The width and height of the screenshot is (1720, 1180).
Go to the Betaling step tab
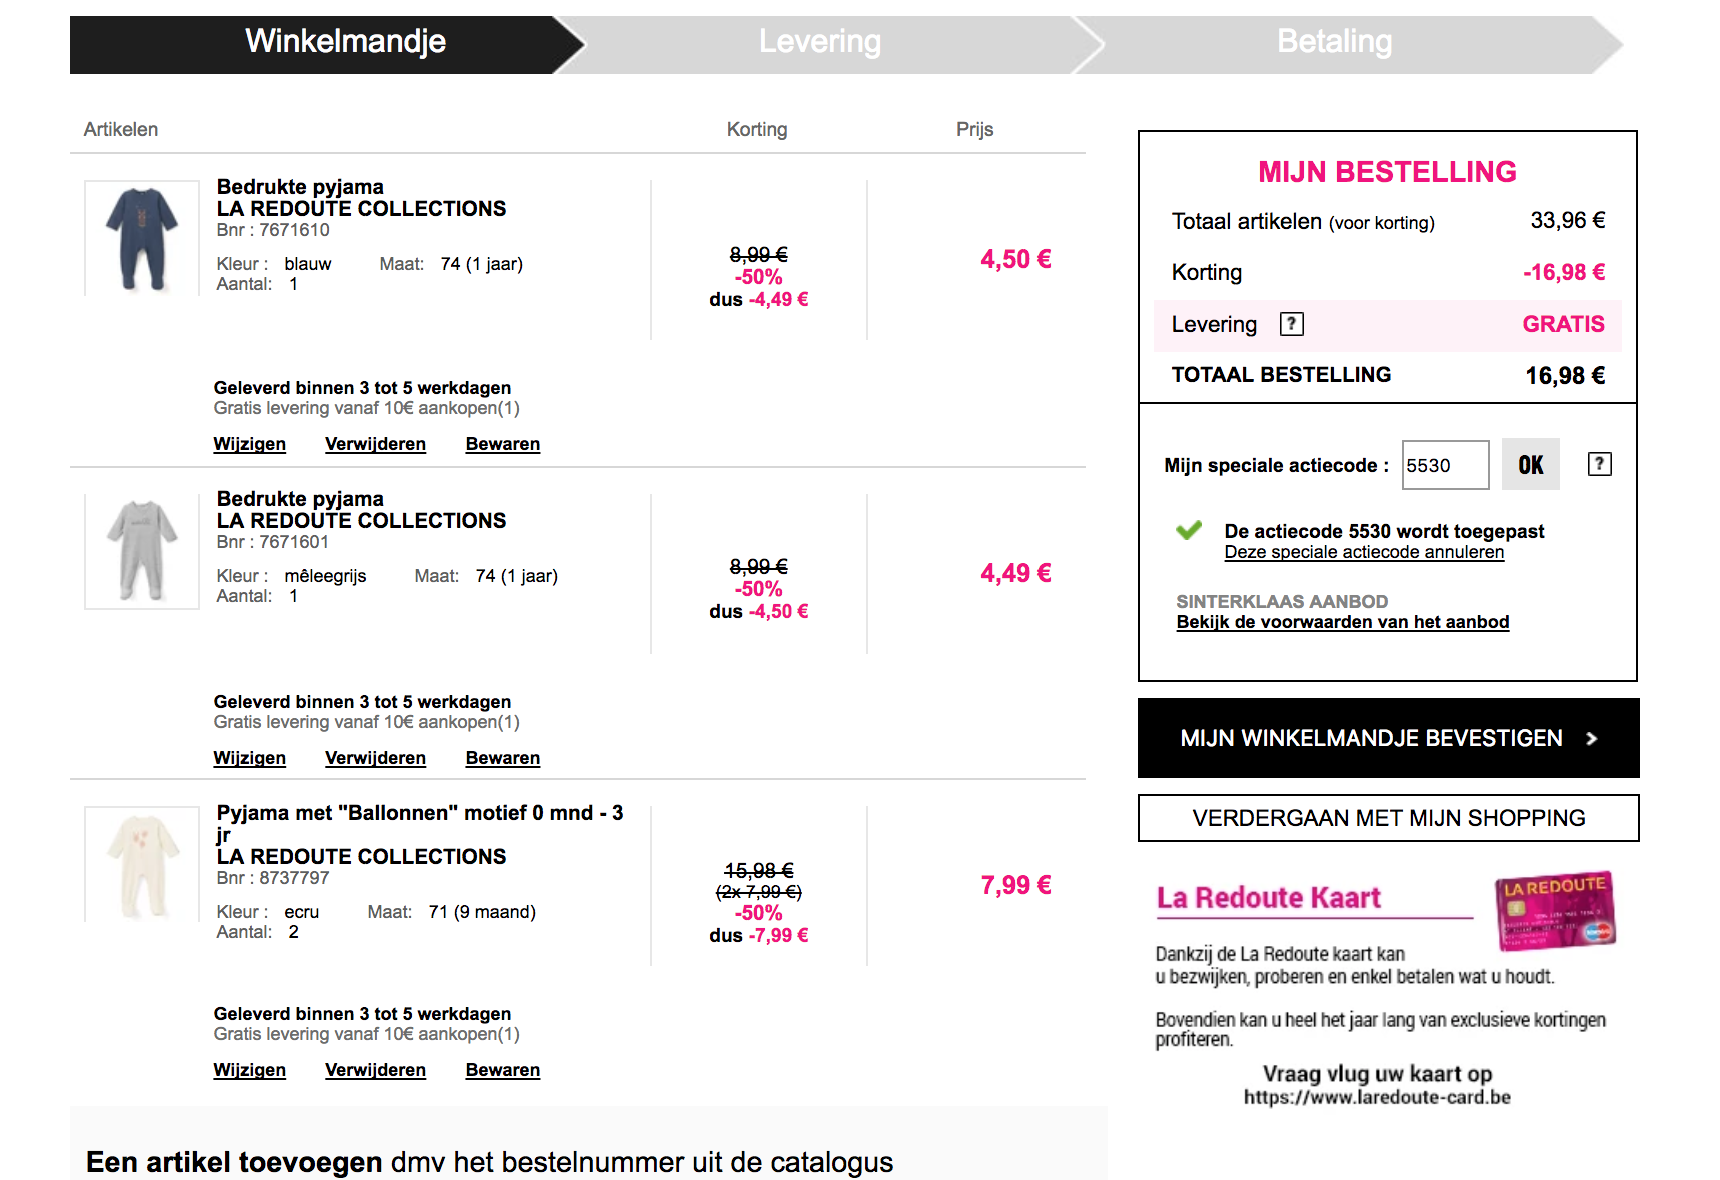[x=1334, y=42]
